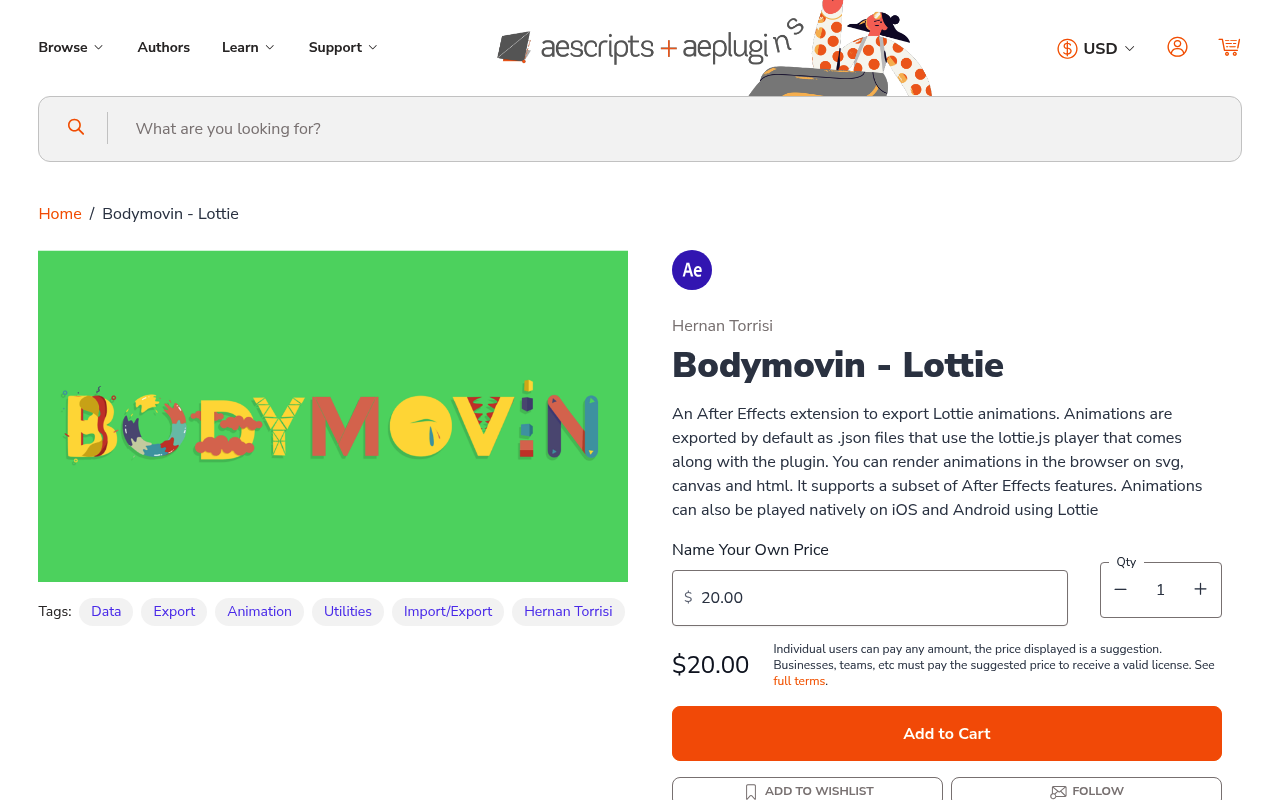Screen dimensions: 1280x800
Task: Click the Add to Cart button
Action: (x=946, y=733)
